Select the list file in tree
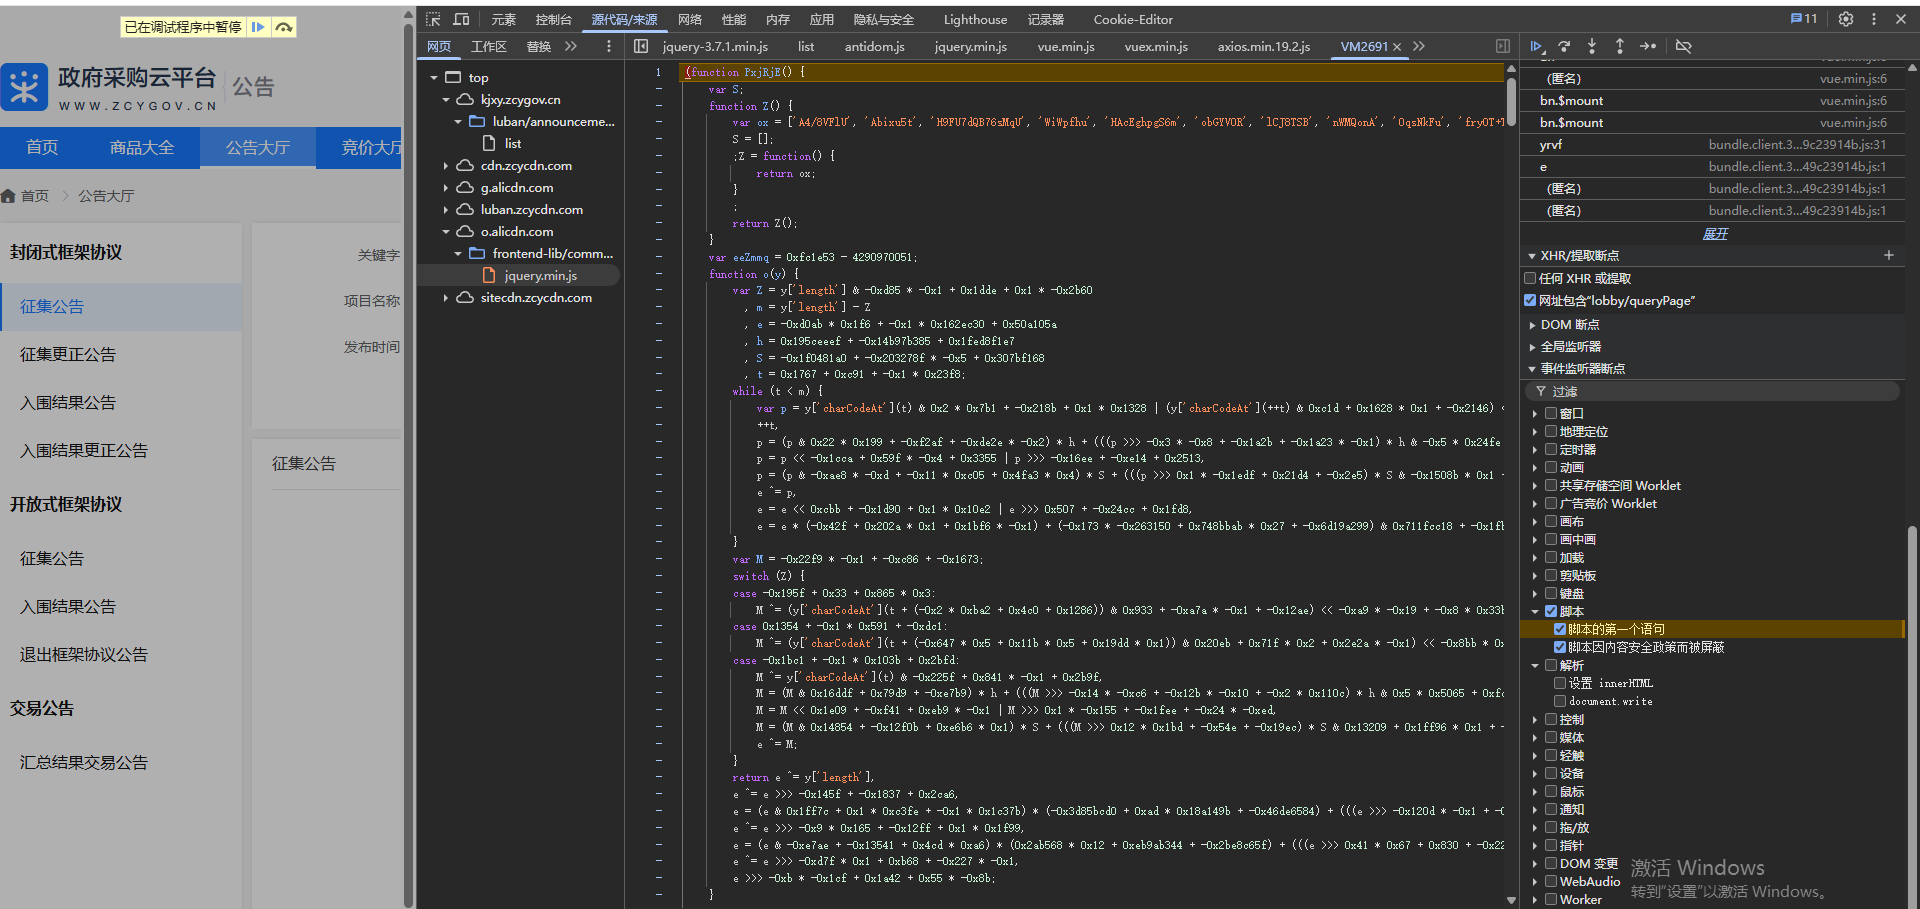This screenshot has width=1920, height=909. [512, 143]
